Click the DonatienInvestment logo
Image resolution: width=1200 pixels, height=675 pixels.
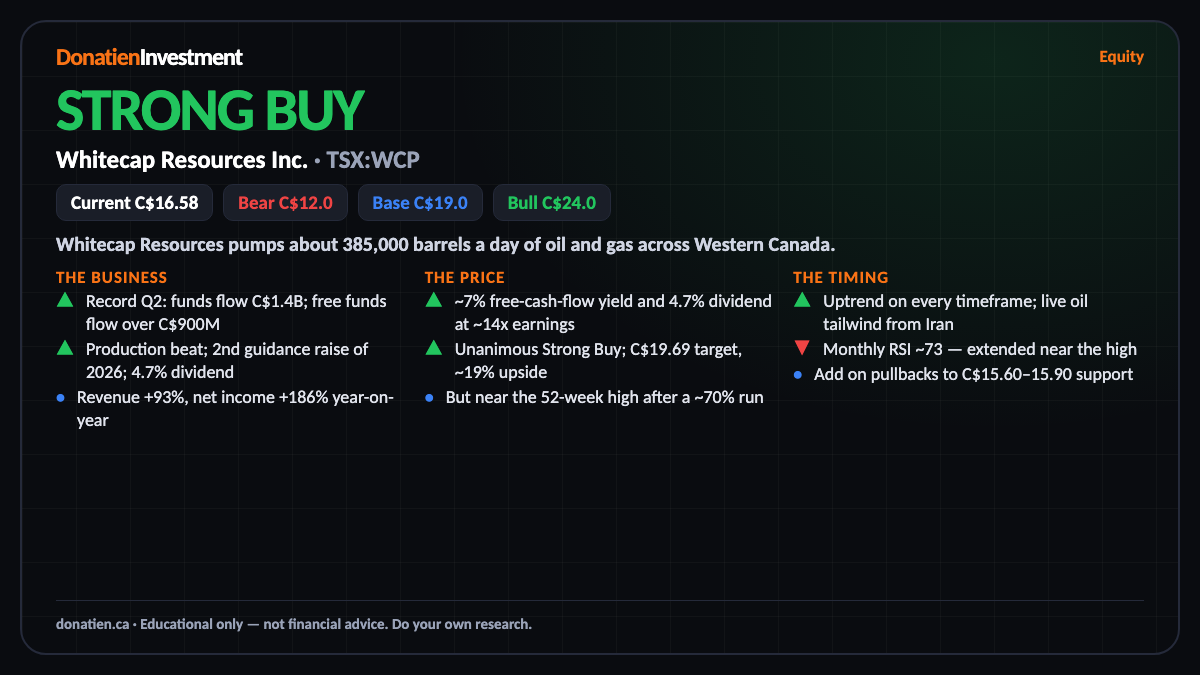click(149, 57)
